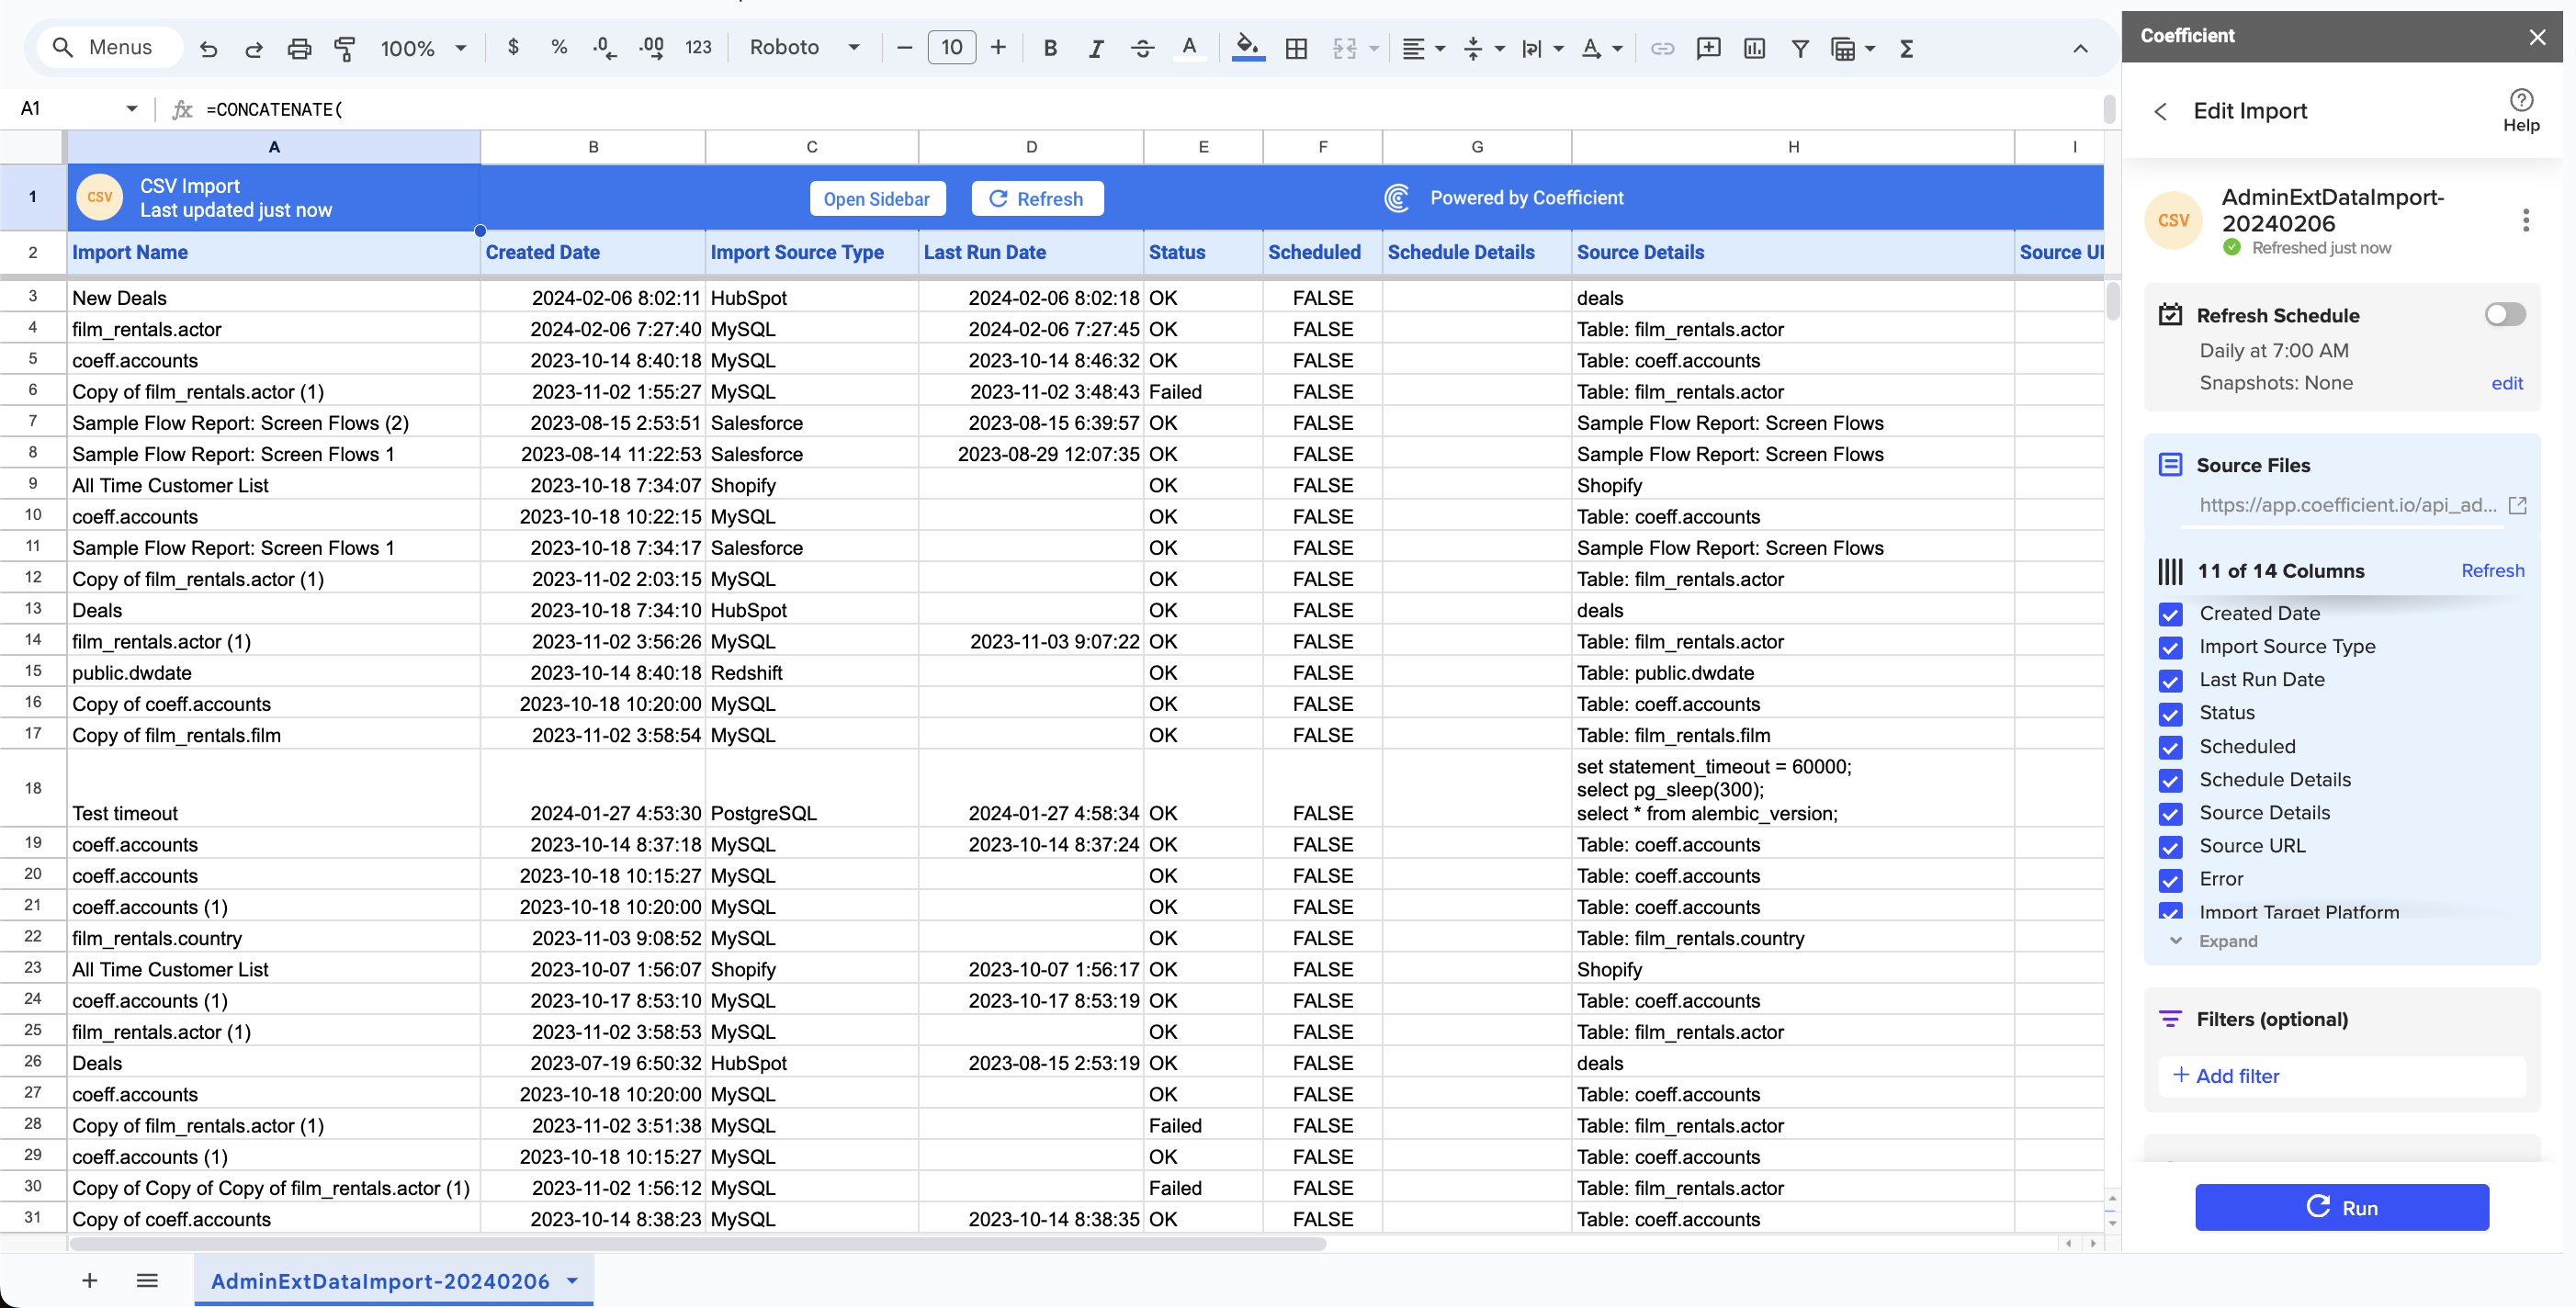The image size is (2576, 1308).
Task: Uncheck the Scheduled column checkbox
Action: (x=2170, y=747)
